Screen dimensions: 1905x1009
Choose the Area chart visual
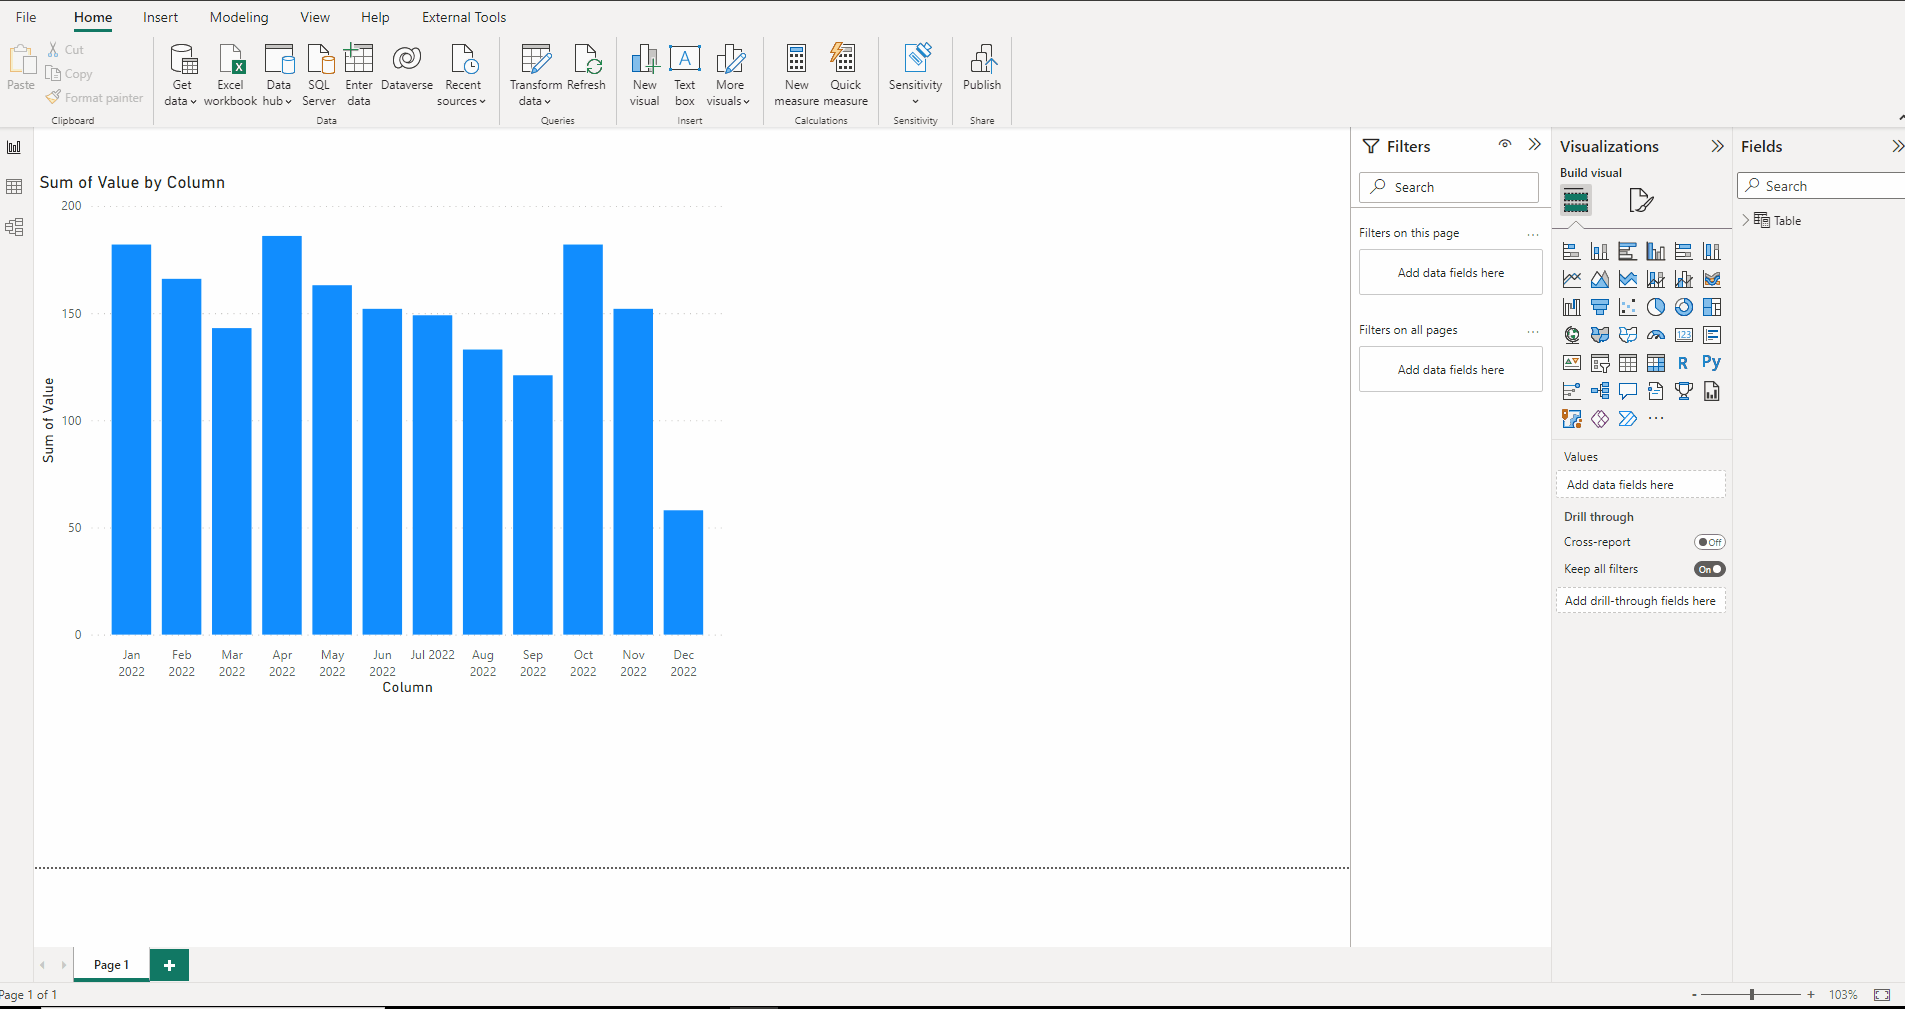(1600, 279)
